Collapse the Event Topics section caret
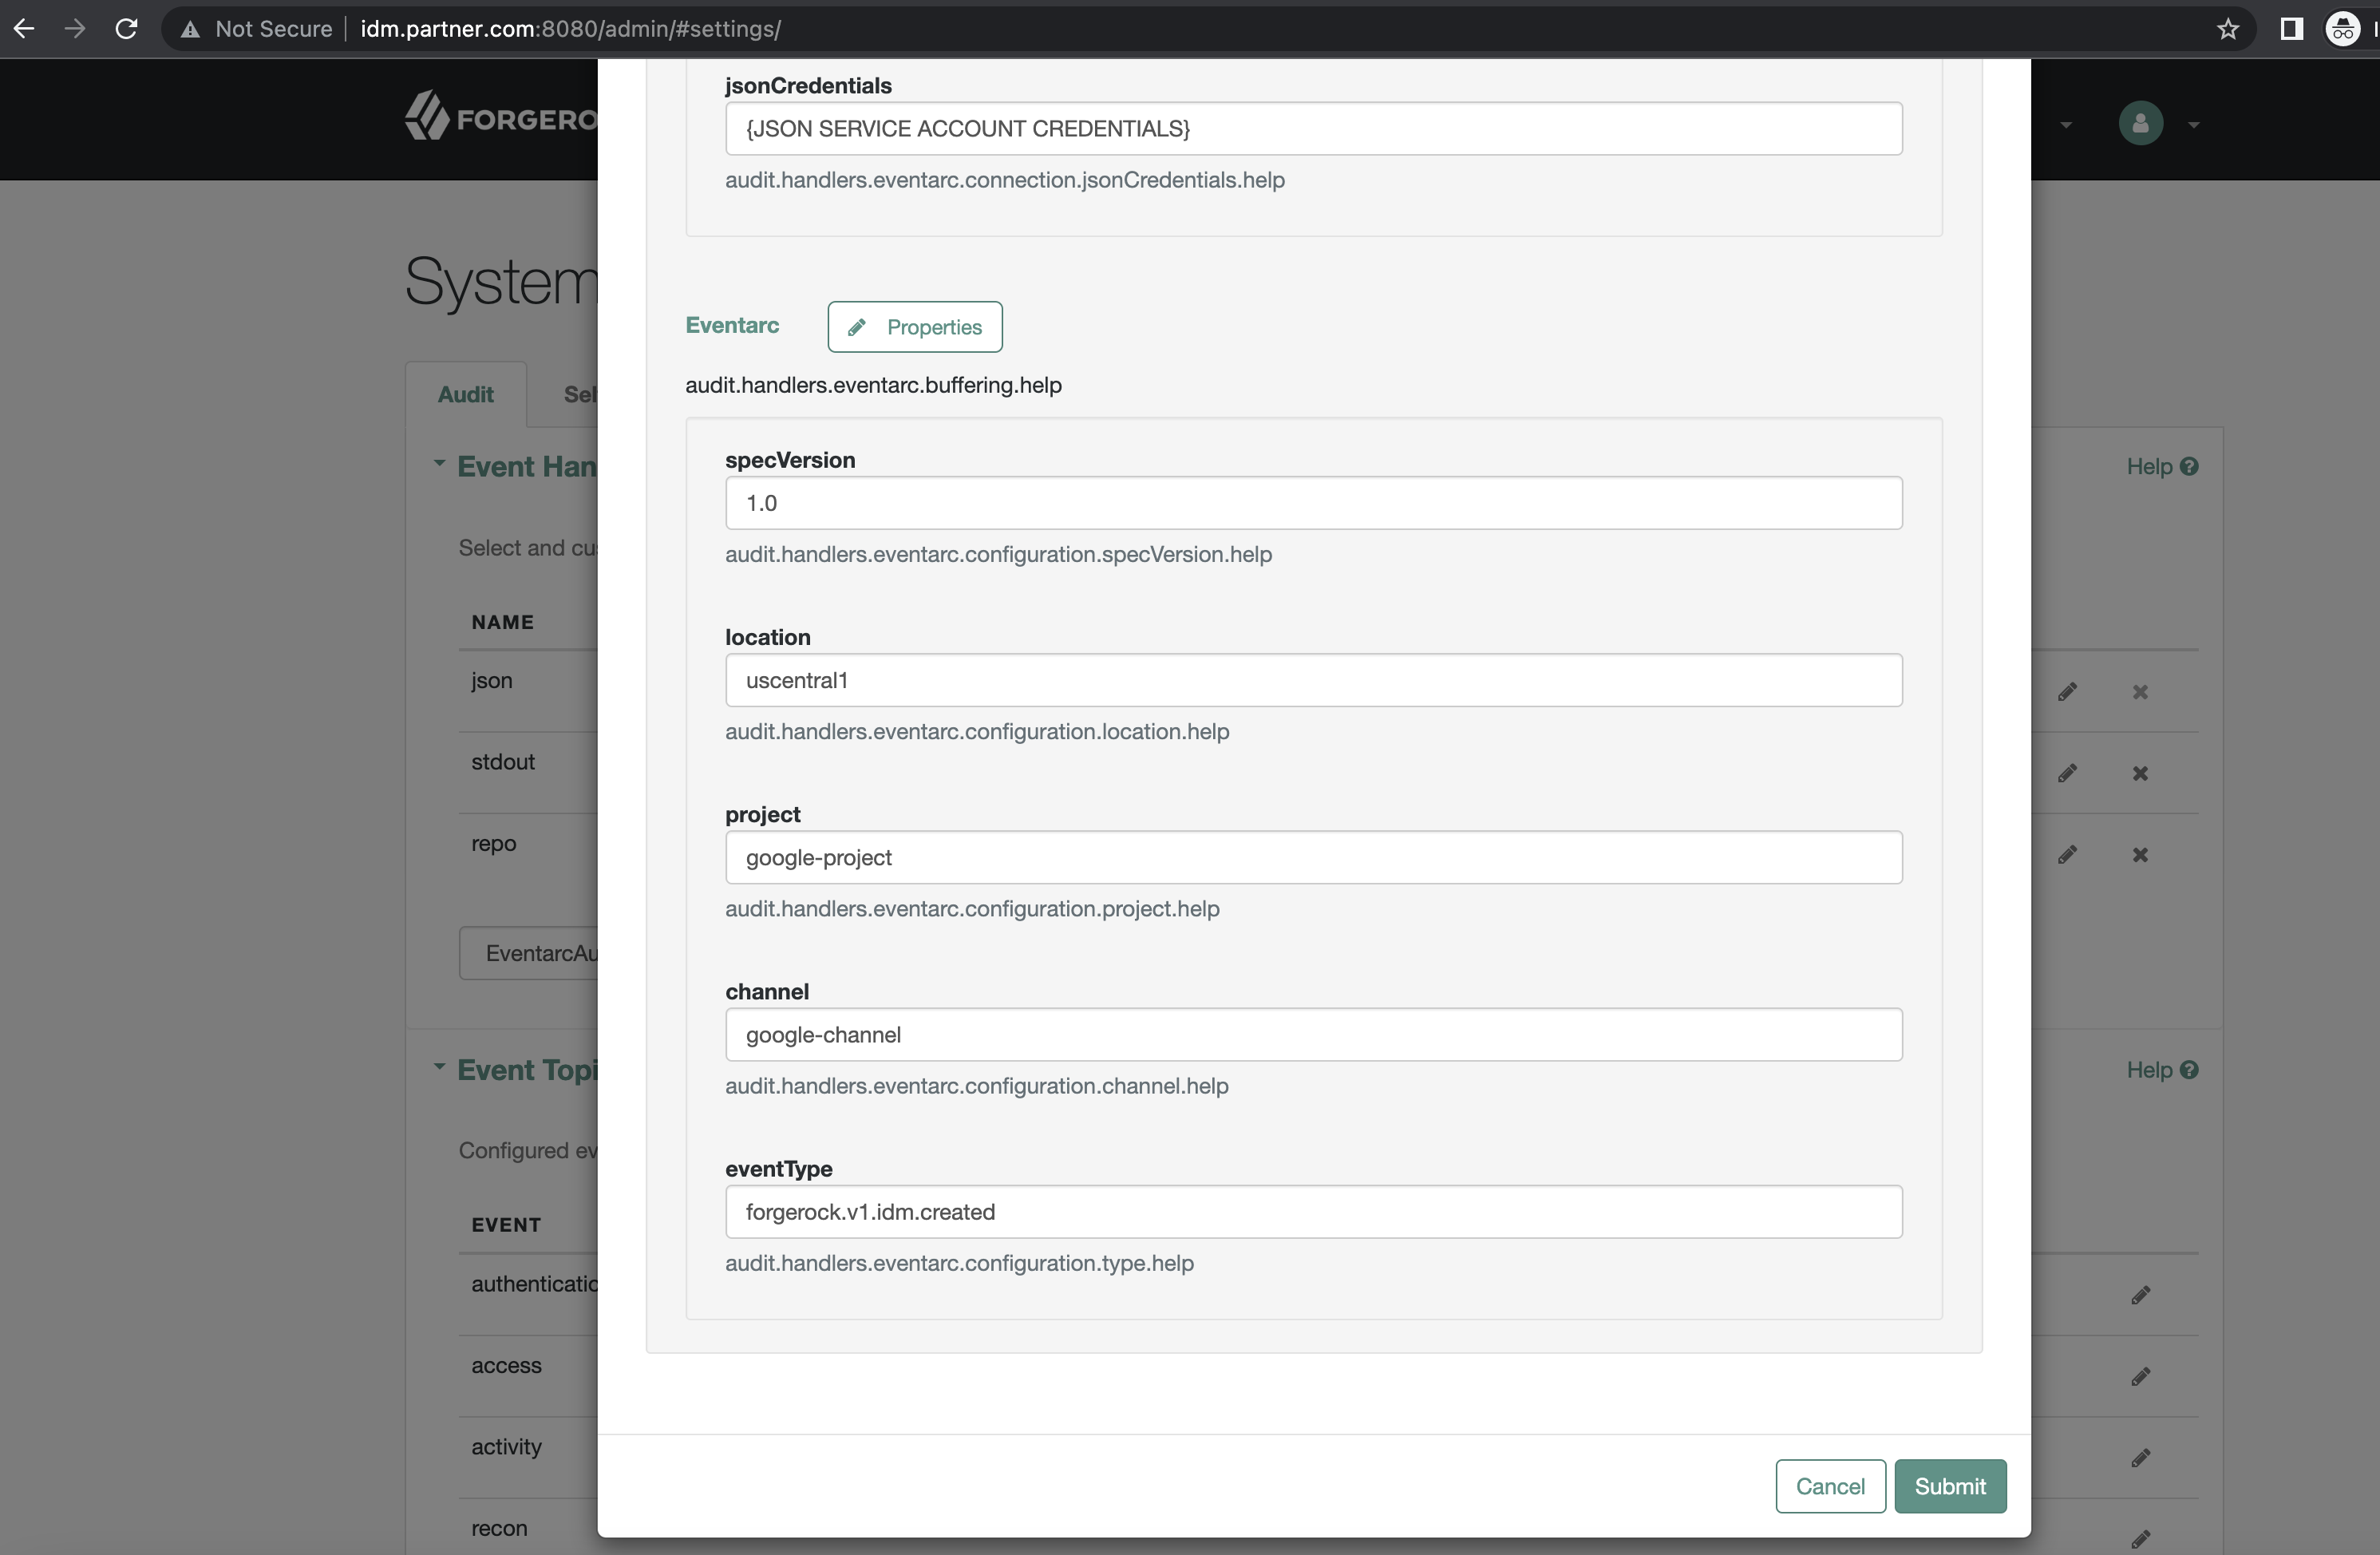 pyautogui.click(x=439, y=1067)
